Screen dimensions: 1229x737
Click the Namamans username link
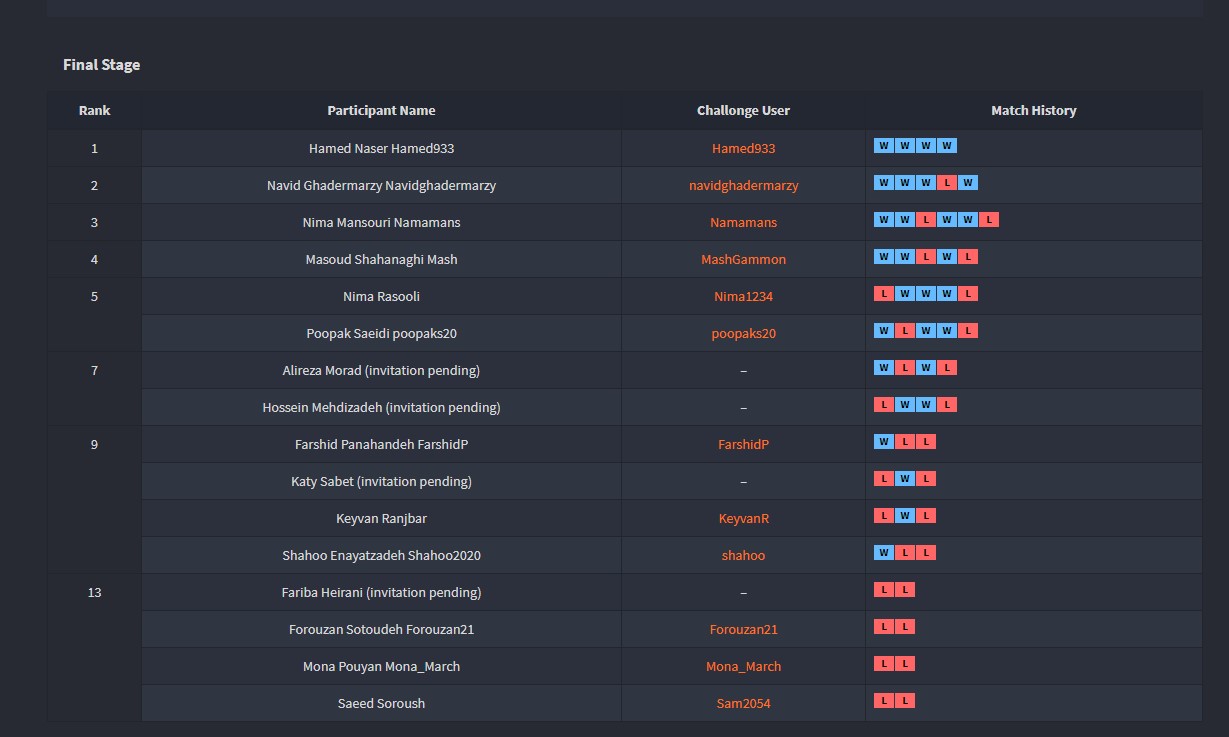pos(743,222)
